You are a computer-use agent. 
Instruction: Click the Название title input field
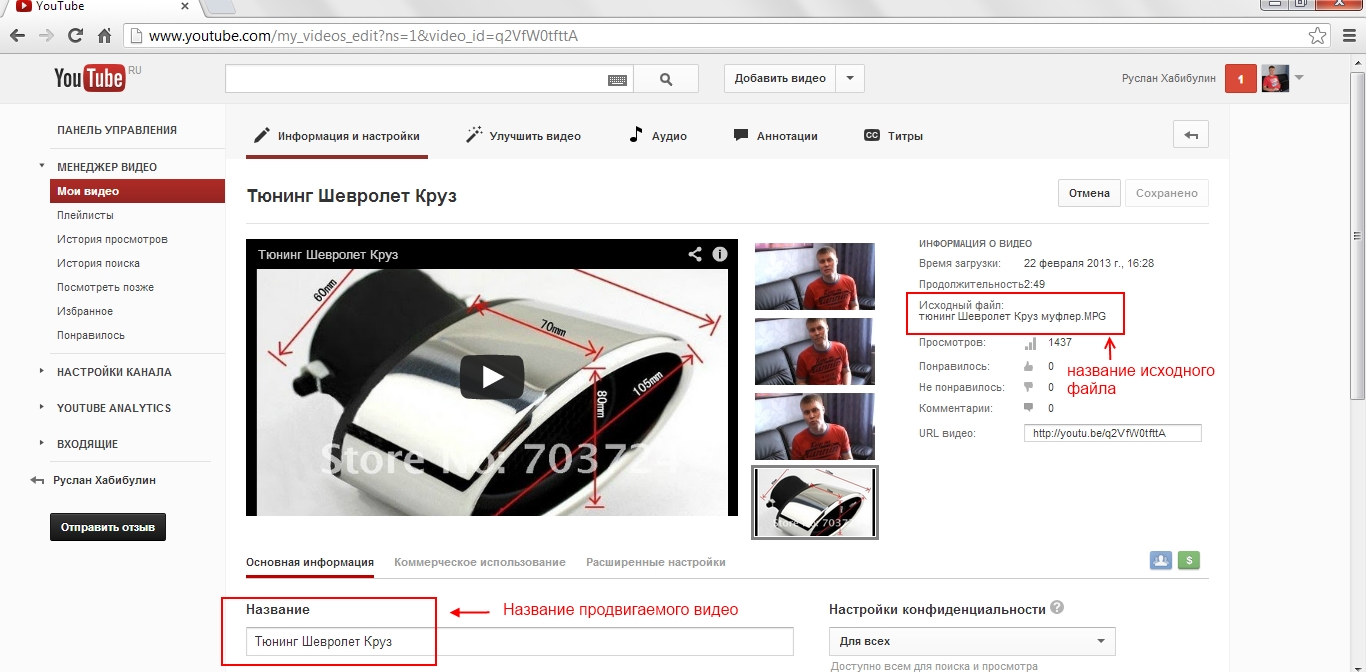(520, 641)
